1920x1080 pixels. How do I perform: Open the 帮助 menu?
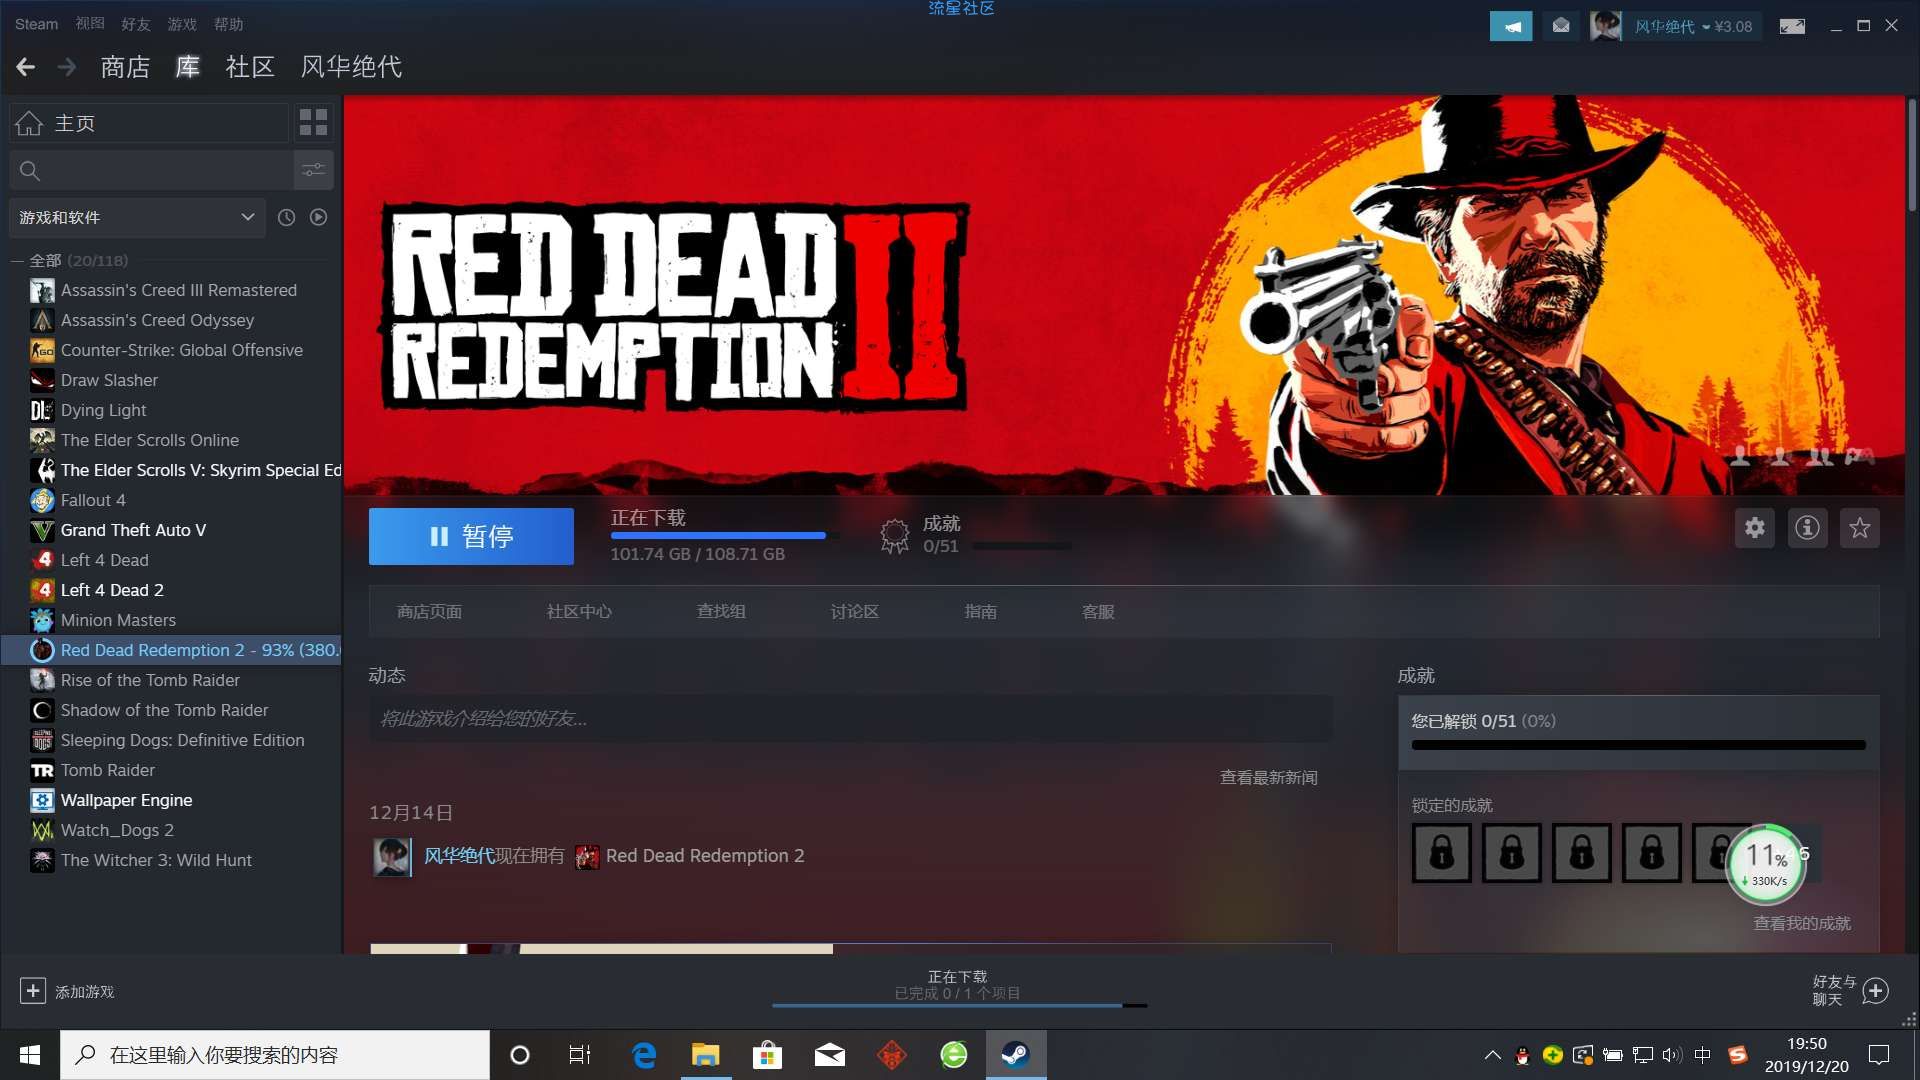[228, 24]
